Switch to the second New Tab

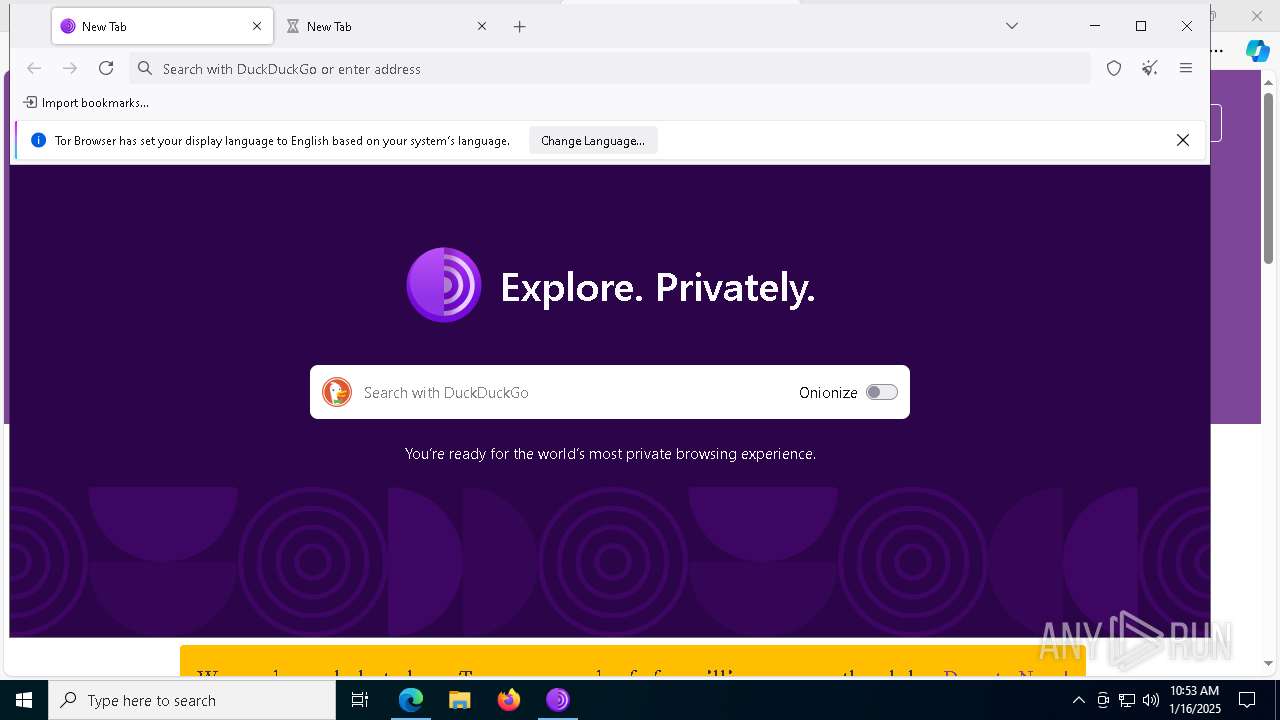pos(388,27)
